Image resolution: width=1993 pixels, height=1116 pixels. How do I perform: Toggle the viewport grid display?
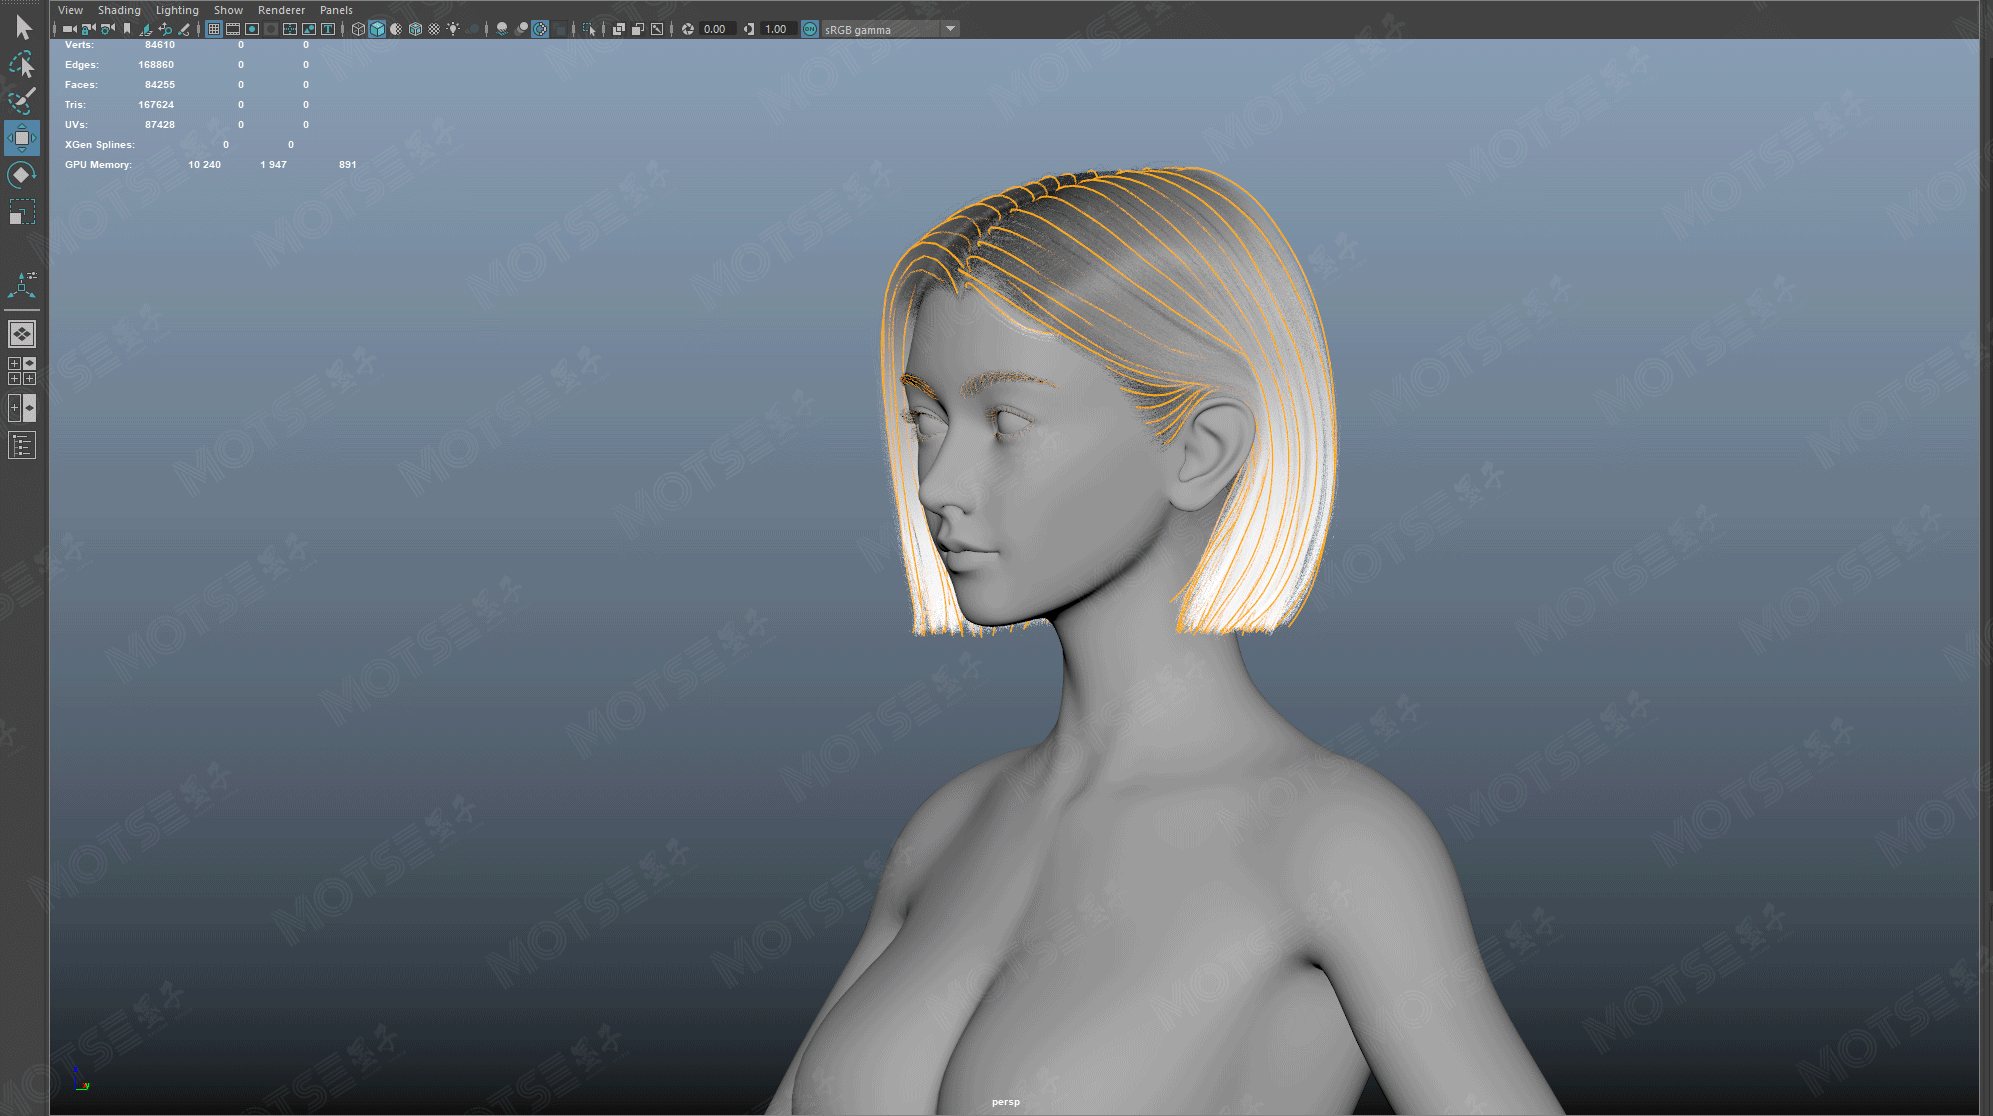tap(214, 29)
